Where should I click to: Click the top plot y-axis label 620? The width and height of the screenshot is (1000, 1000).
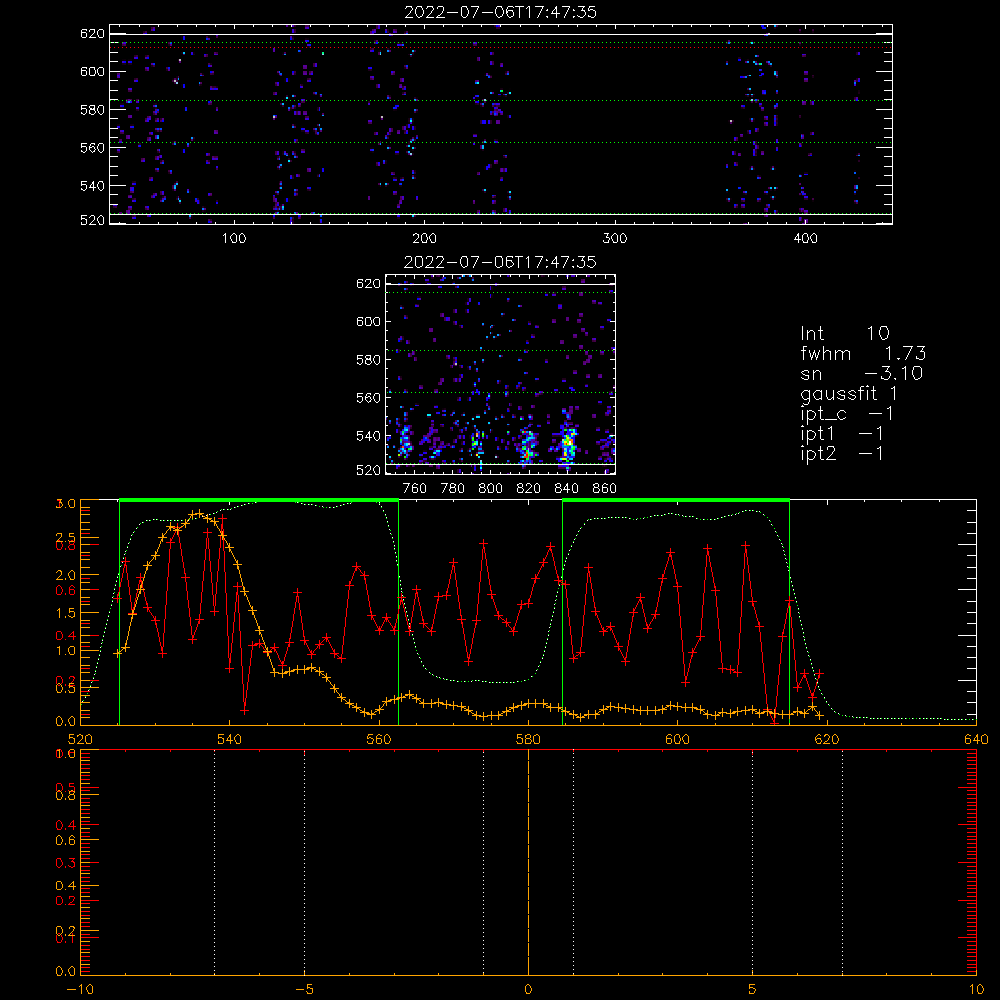(x=92, y=34)
